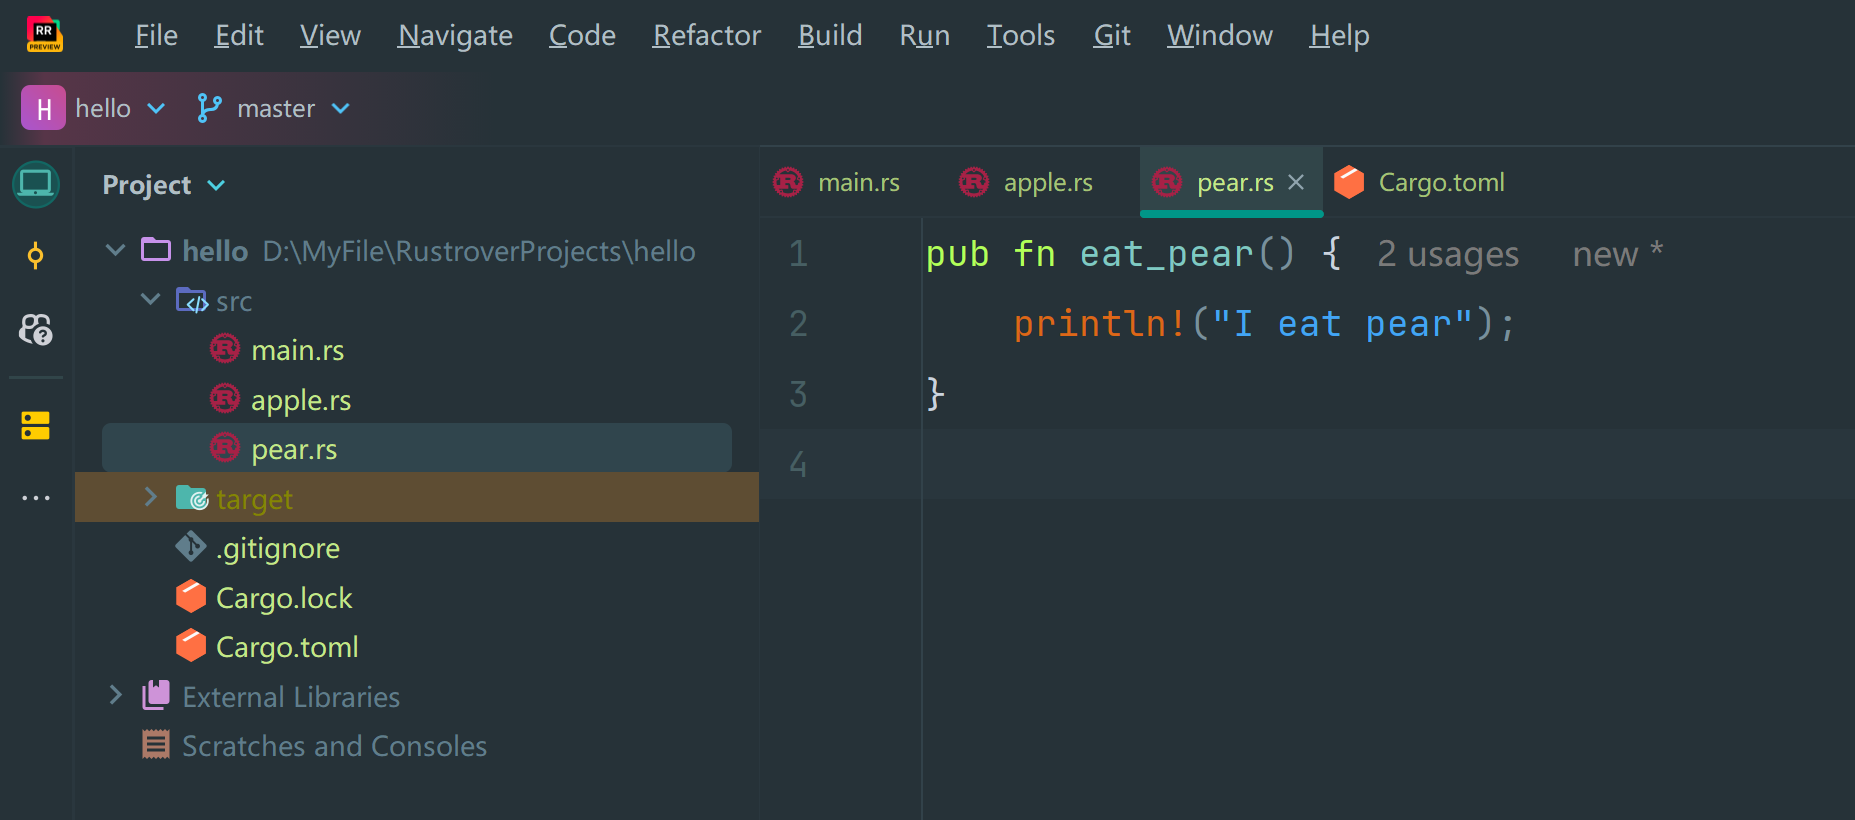The height and width of the screenshot is (820, 1855).
Task: Select Cargo.lock in the project tree
Action: click(x=284, y=598)
